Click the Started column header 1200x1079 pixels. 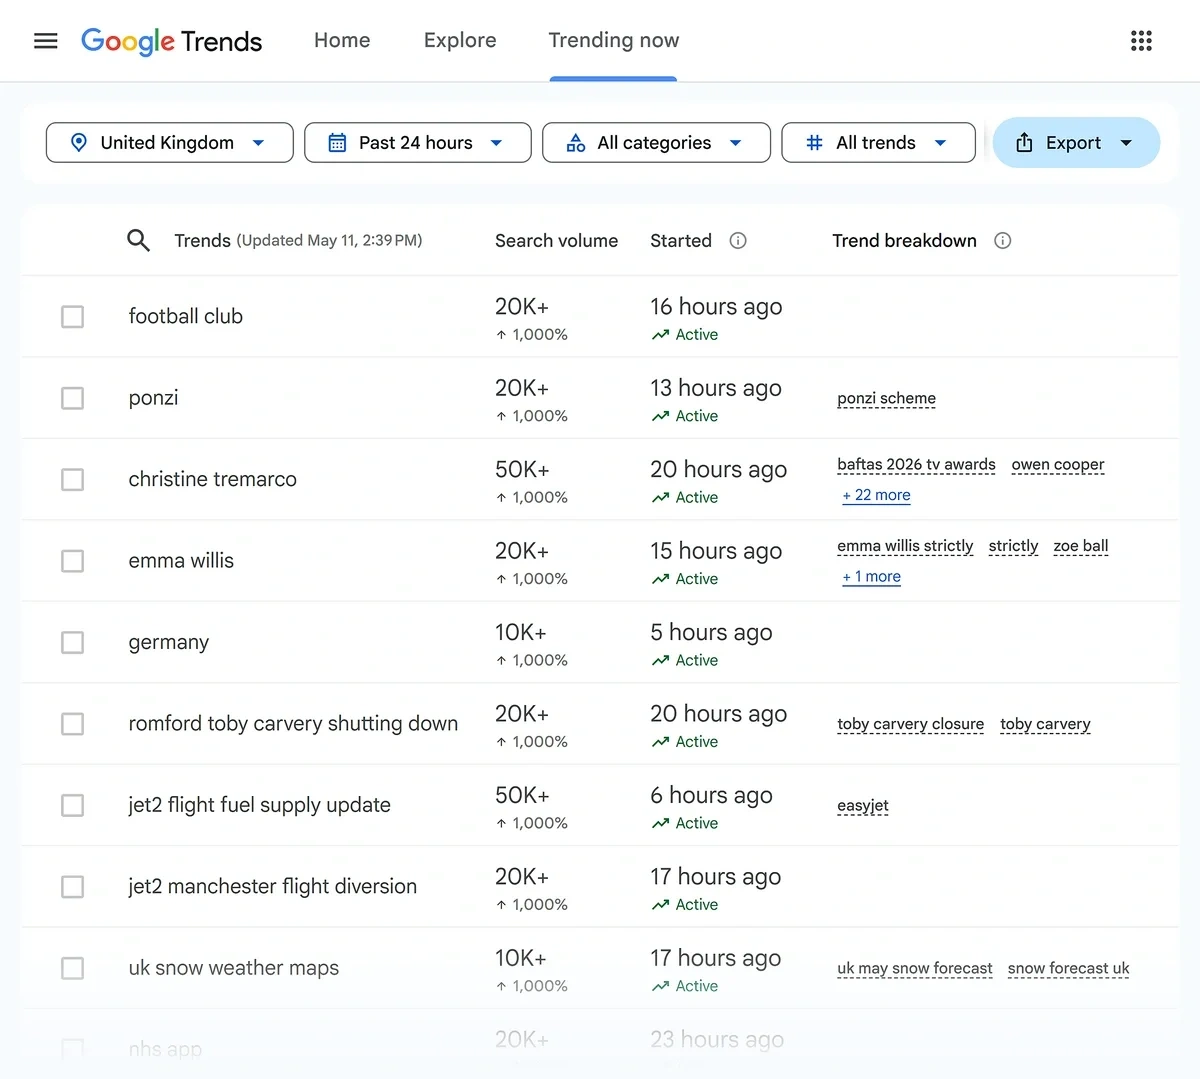tap(681, 241)
